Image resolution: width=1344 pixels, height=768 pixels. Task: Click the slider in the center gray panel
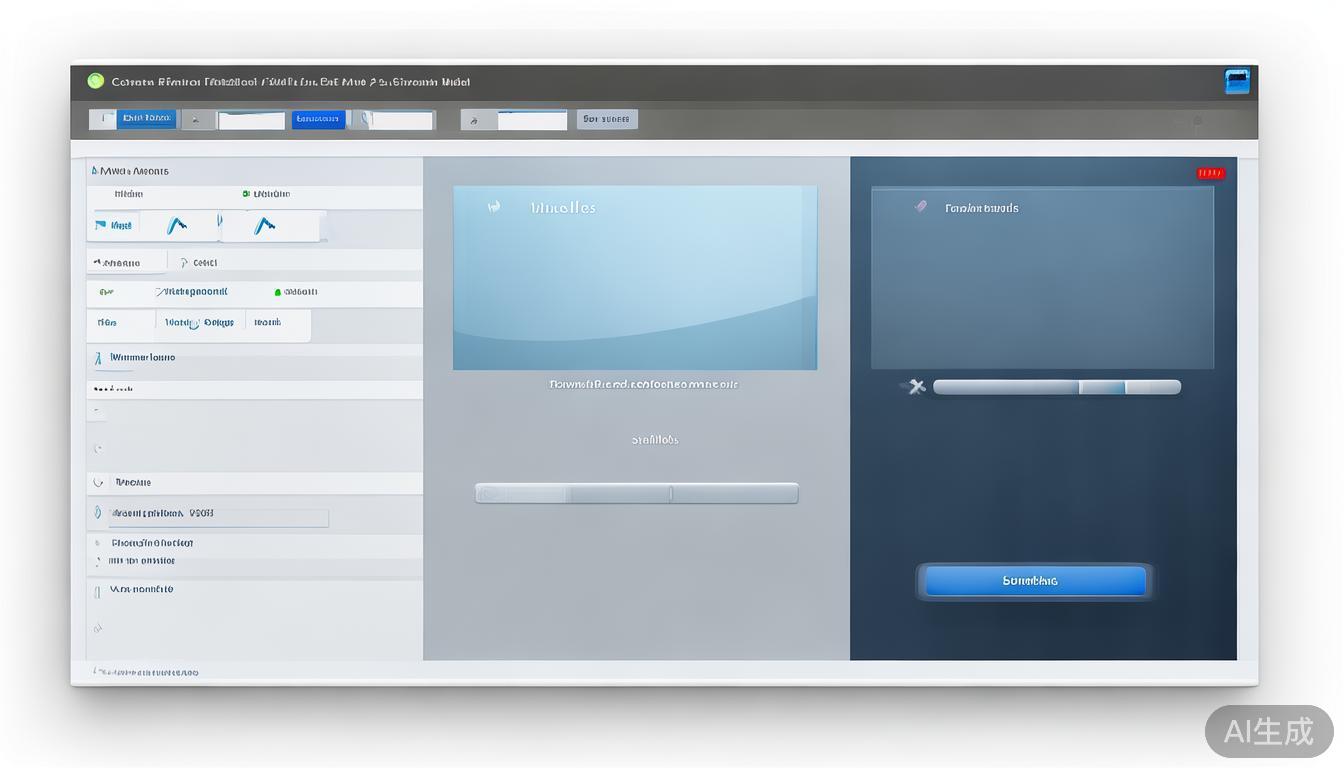coord(636,493)
